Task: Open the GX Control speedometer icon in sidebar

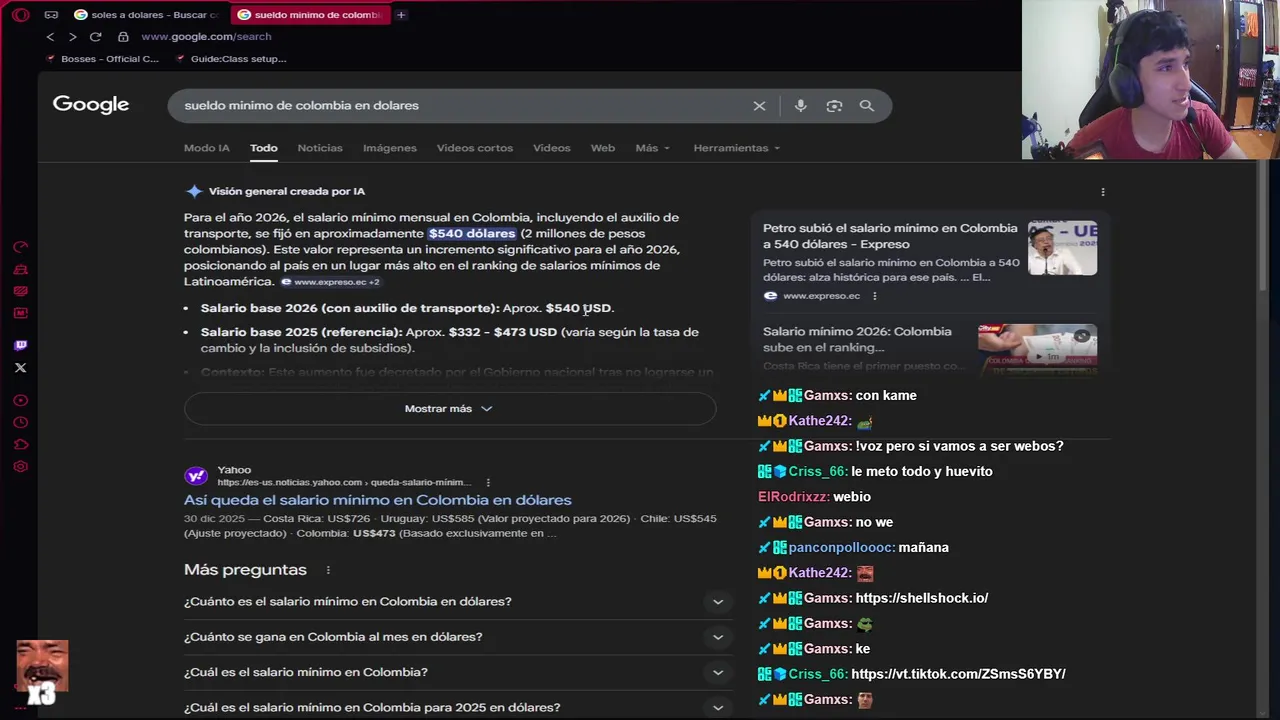Action: click(20, 247)
